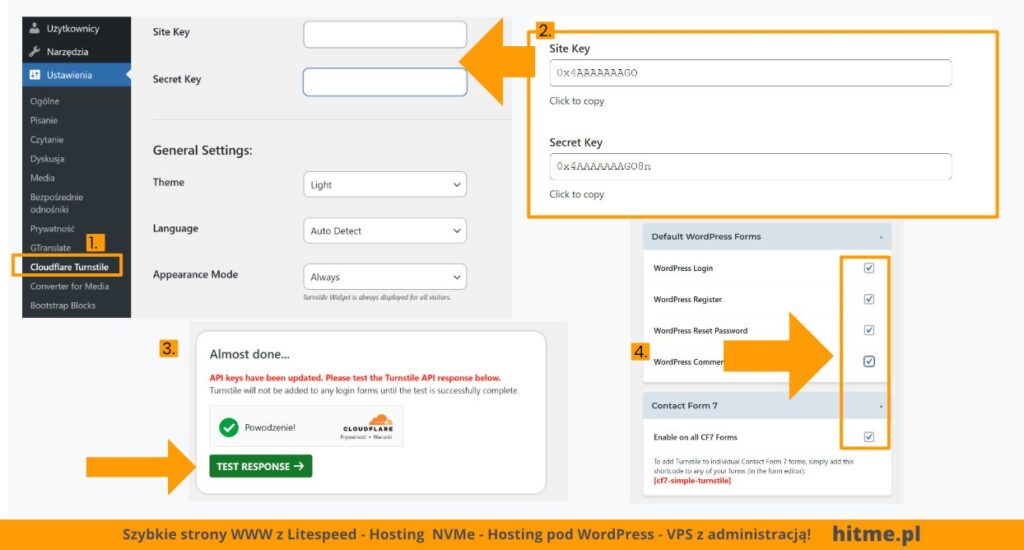This screenshot has height=550, width=1024.
Task: Open Bootstrap Blocks settings
Action: click(63, 305)
